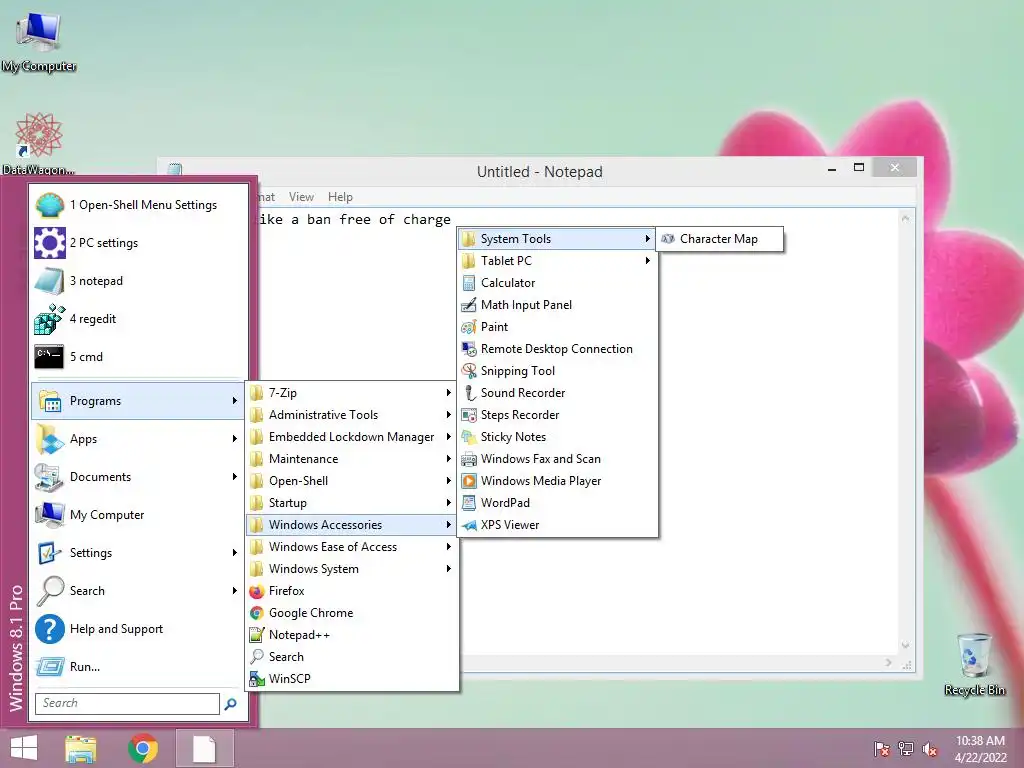Open Google Chrome from Programs menu
This screenshot has width=1024, height=768.
(x=351, y=613)
